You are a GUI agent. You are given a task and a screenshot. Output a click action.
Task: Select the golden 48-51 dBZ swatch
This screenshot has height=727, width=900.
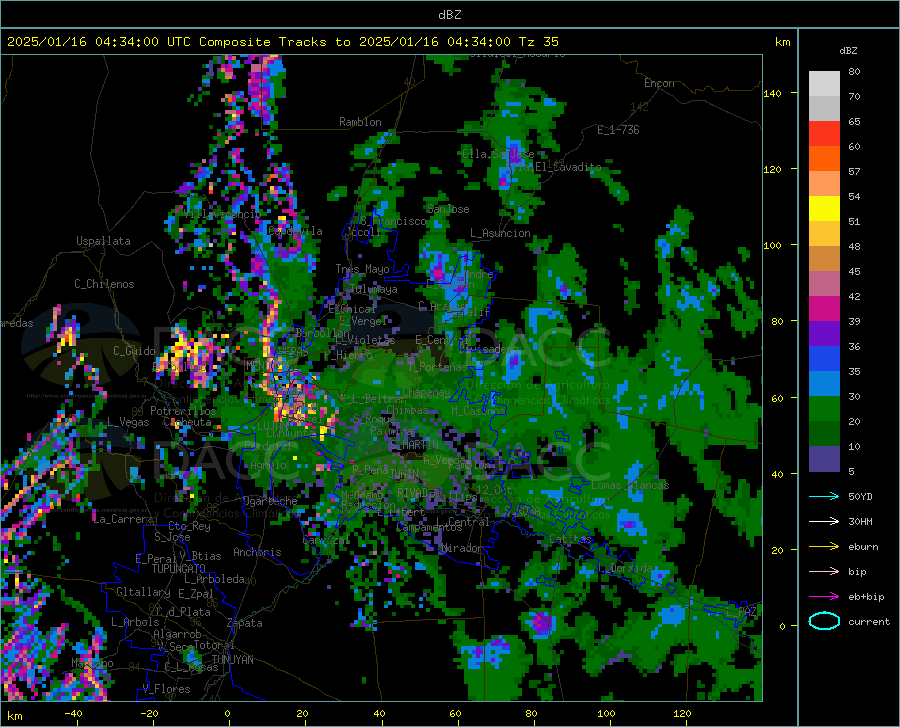824,234
